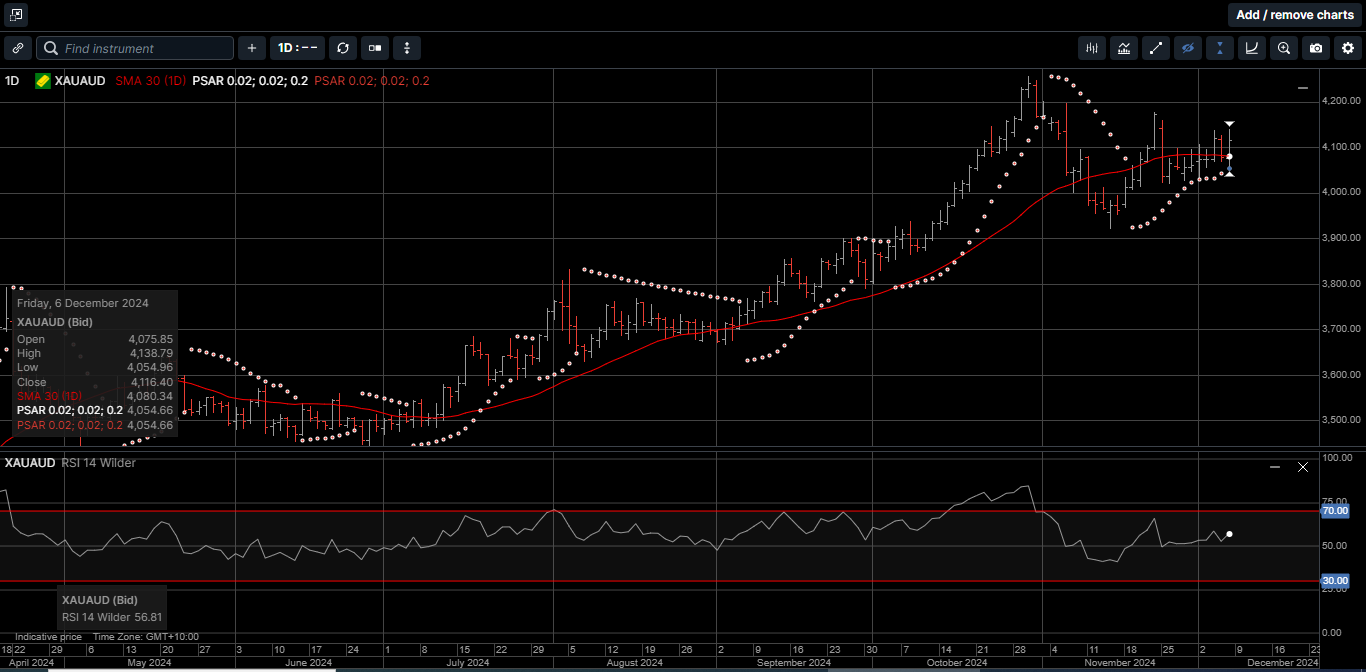Select the chart statistics icon
1366x672 pixels.
click(1123, 48)
